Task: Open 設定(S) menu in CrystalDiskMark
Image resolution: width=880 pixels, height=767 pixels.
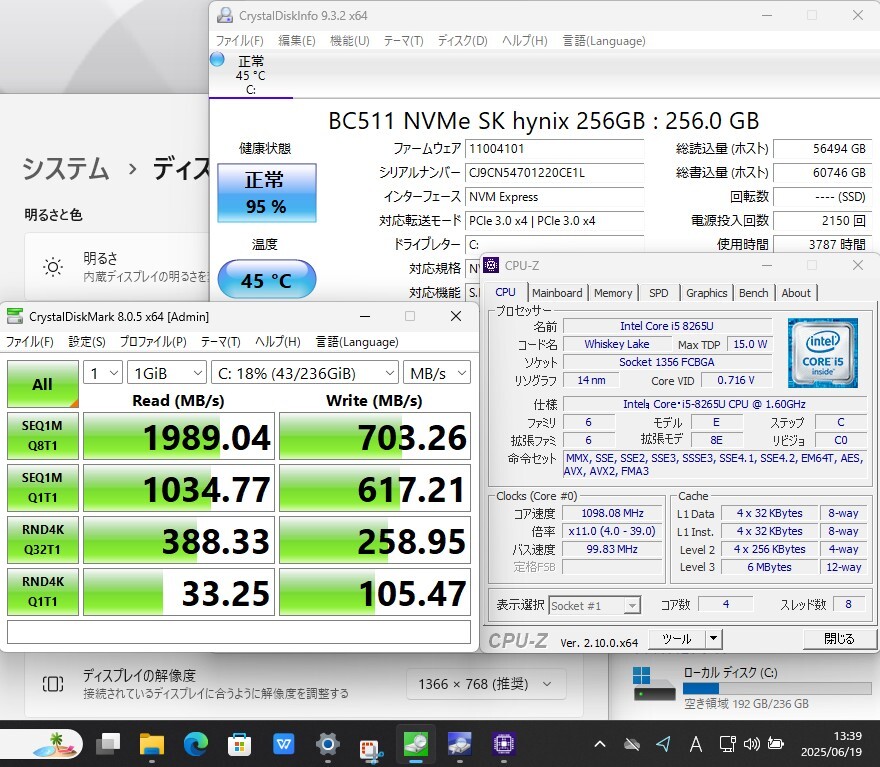Action: click(x=87, y=342)
